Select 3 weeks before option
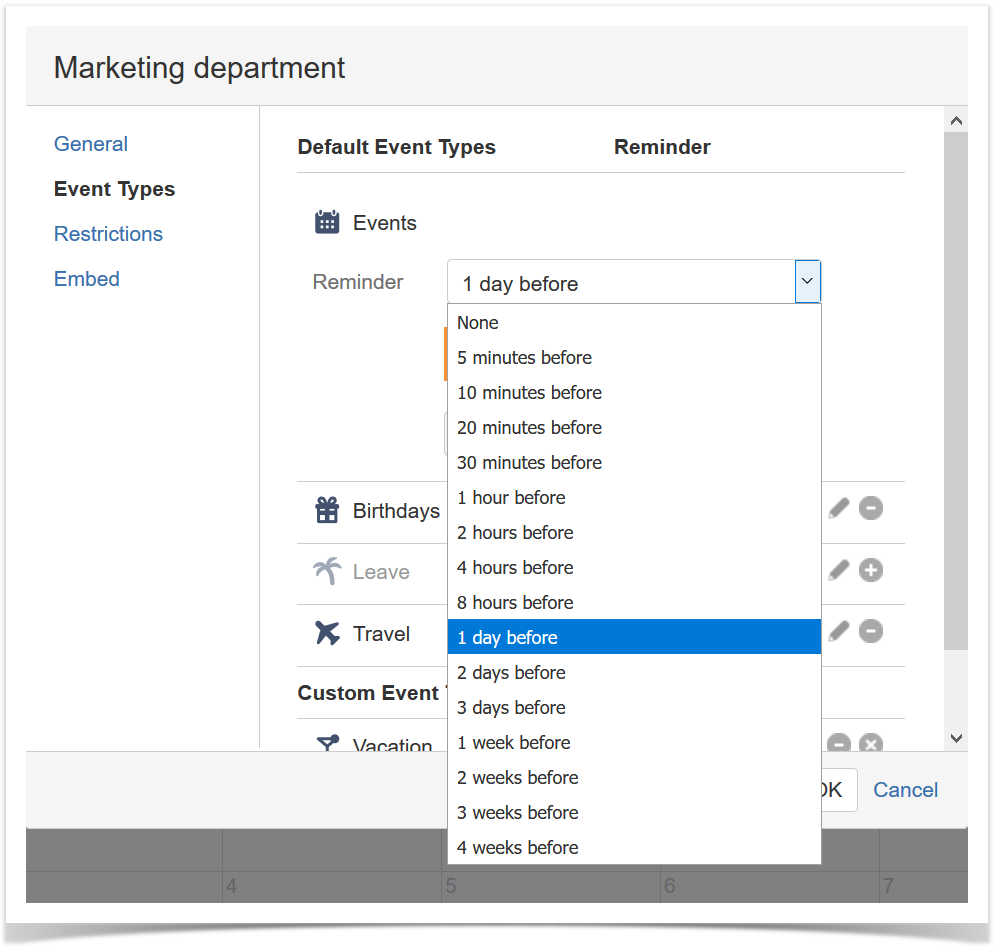1002x952 pixels. (x=634, y=813)
